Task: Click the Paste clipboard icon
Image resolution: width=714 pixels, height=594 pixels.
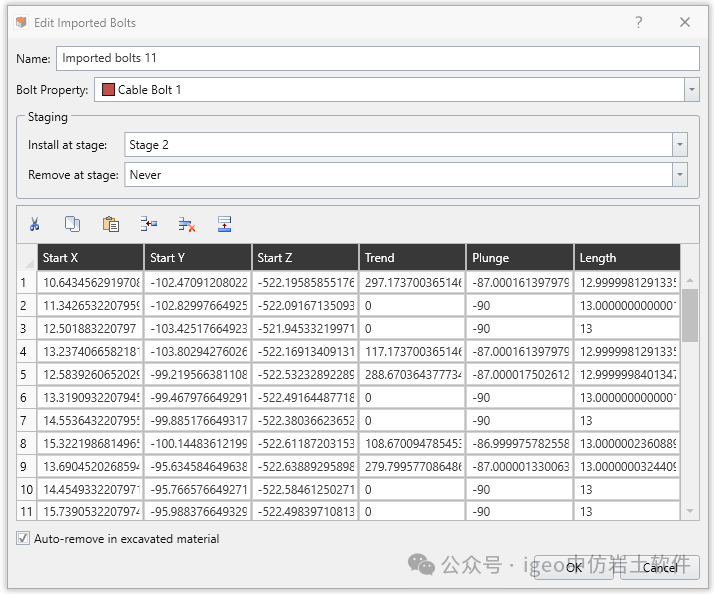Action: click(x=110, y=224)
